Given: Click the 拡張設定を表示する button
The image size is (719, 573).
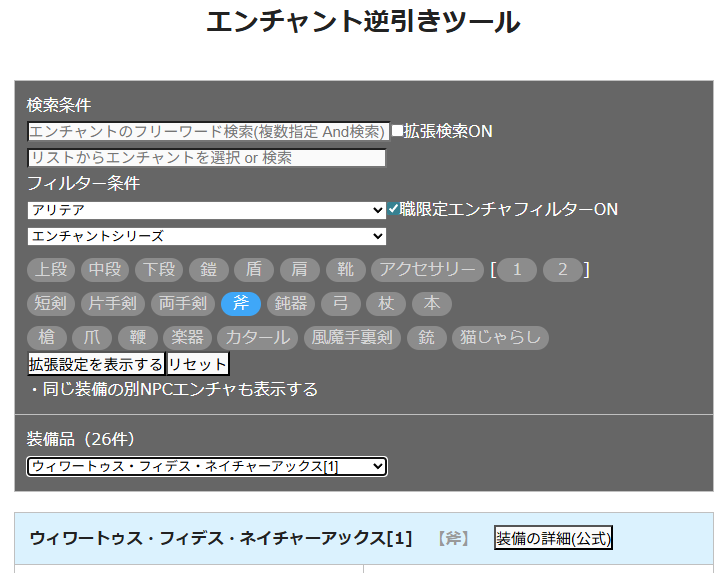Looking at the screenshot, I should click(96, 364).
